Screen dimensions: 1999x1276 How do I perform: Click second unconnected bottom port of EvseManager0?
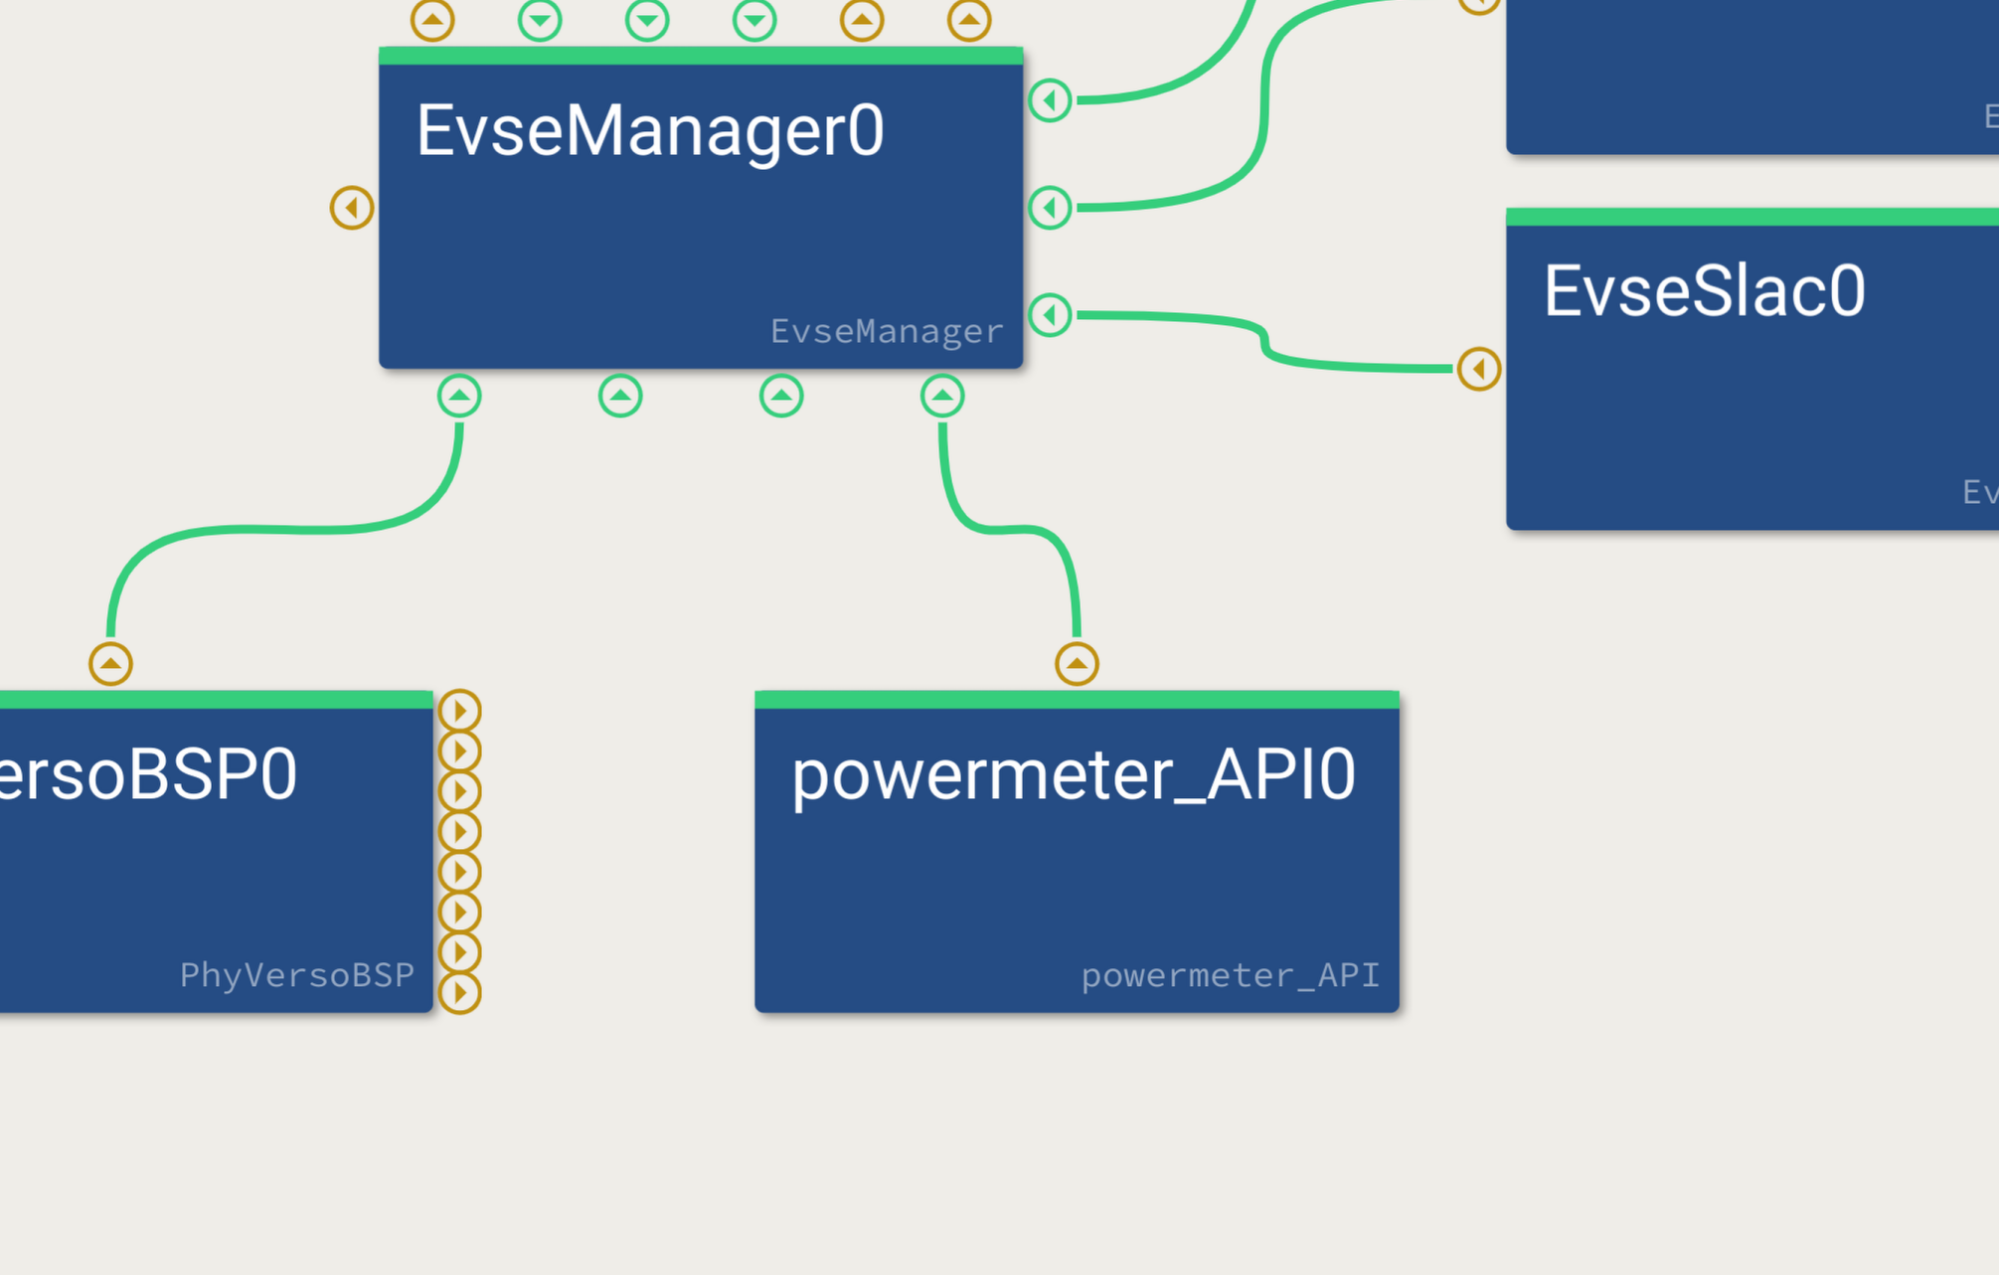[x=620, y=396]
